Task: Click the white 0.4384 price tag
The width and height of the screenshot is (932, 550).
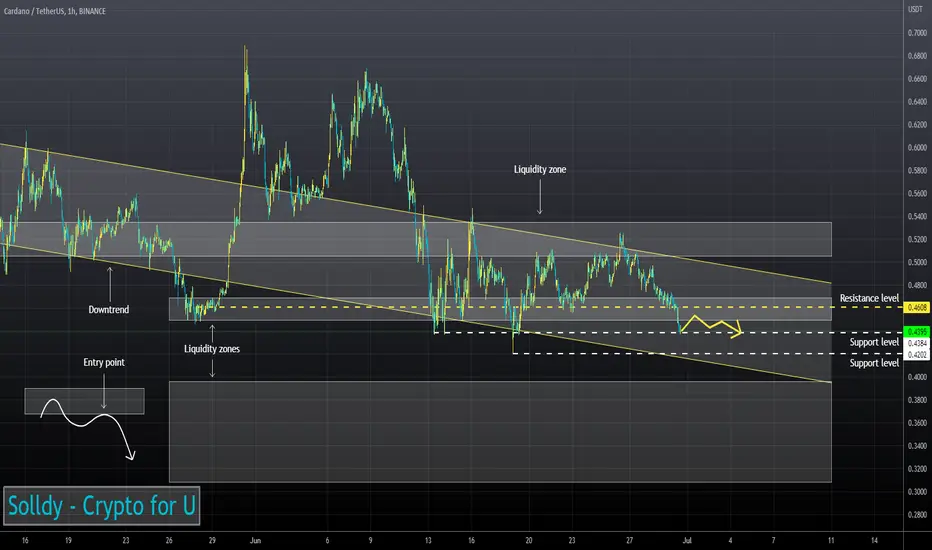Action: tap(917, 343)
